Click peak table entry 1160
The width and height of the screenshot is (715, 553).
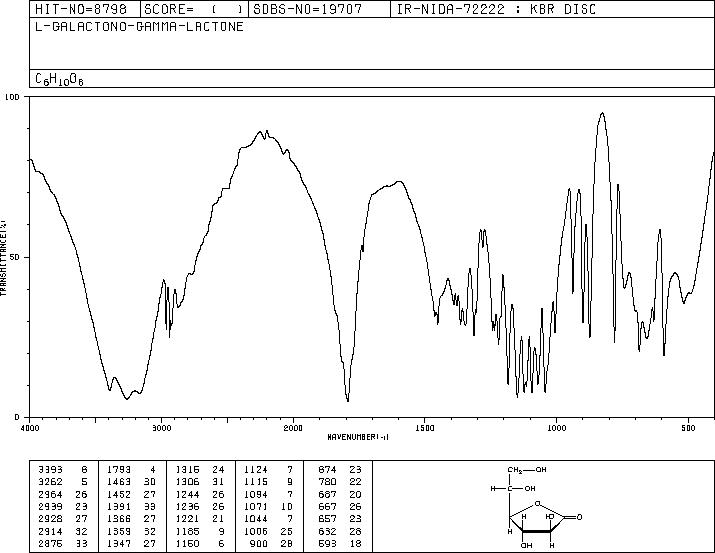(x=187, y=544)
